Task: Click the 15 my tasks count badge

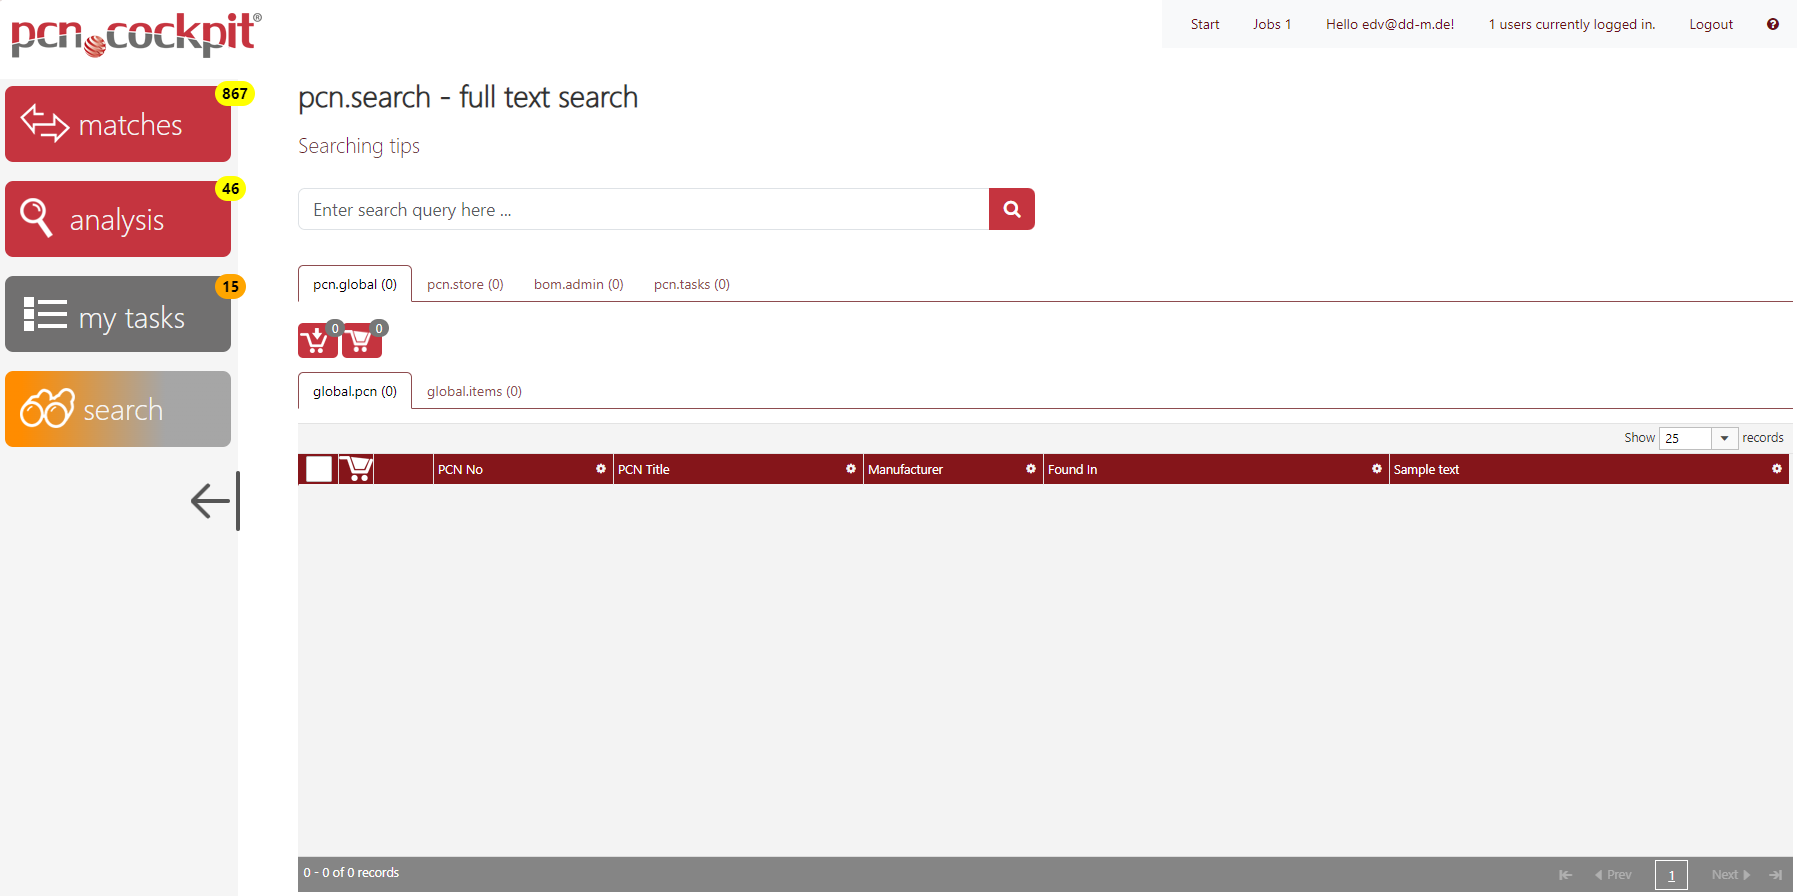Action: [x=231, y=286]
